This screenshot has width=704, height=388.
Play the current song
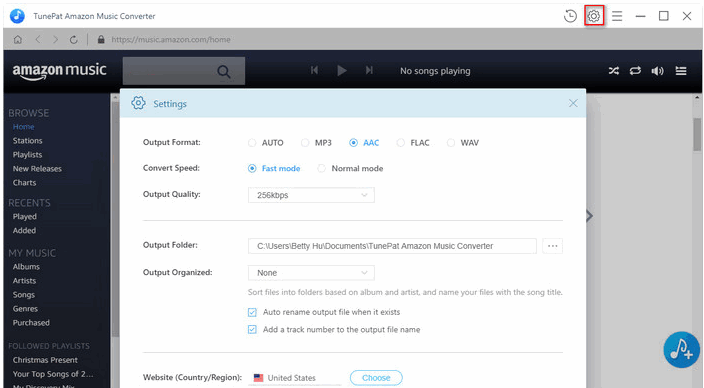tap(342, 71)
